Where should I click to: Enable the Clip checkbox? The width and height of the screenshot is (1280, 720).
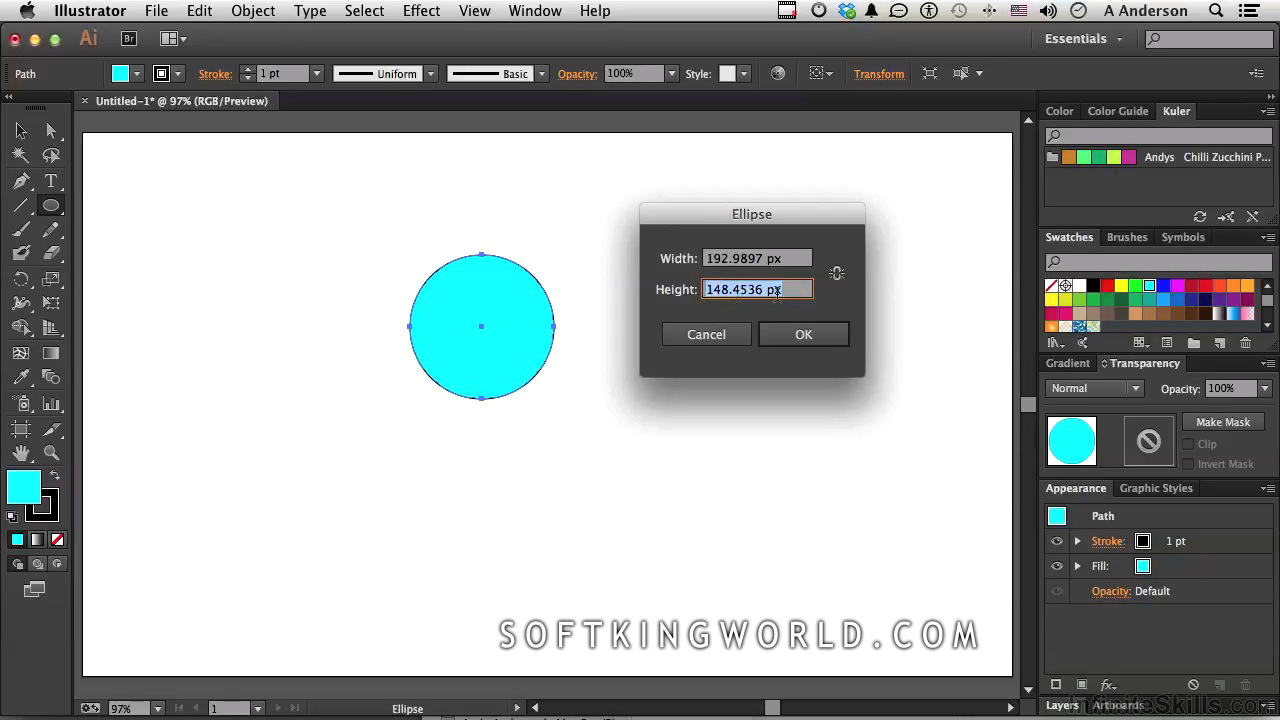pos(1188,444)
